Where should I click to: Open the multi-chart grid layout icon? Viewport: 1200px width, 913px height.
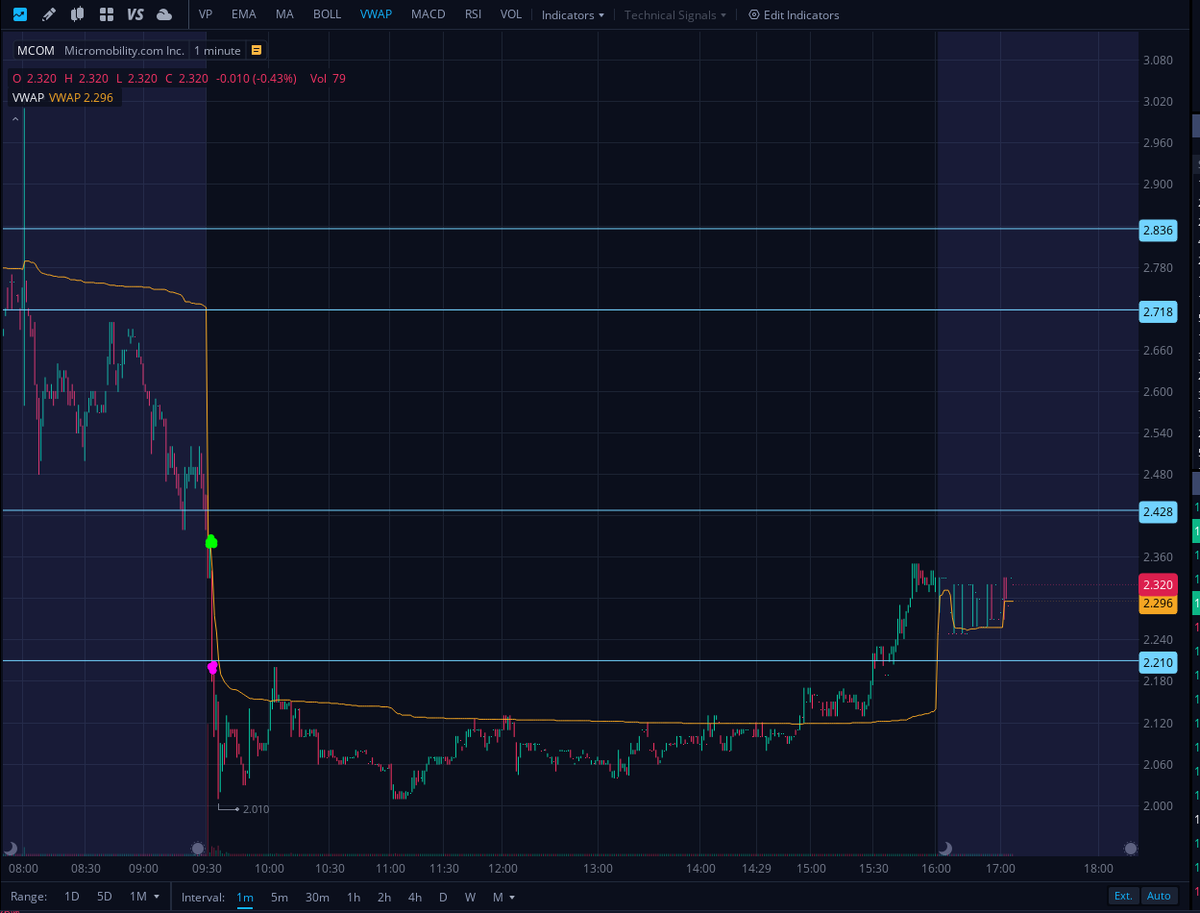coord(106,15)
